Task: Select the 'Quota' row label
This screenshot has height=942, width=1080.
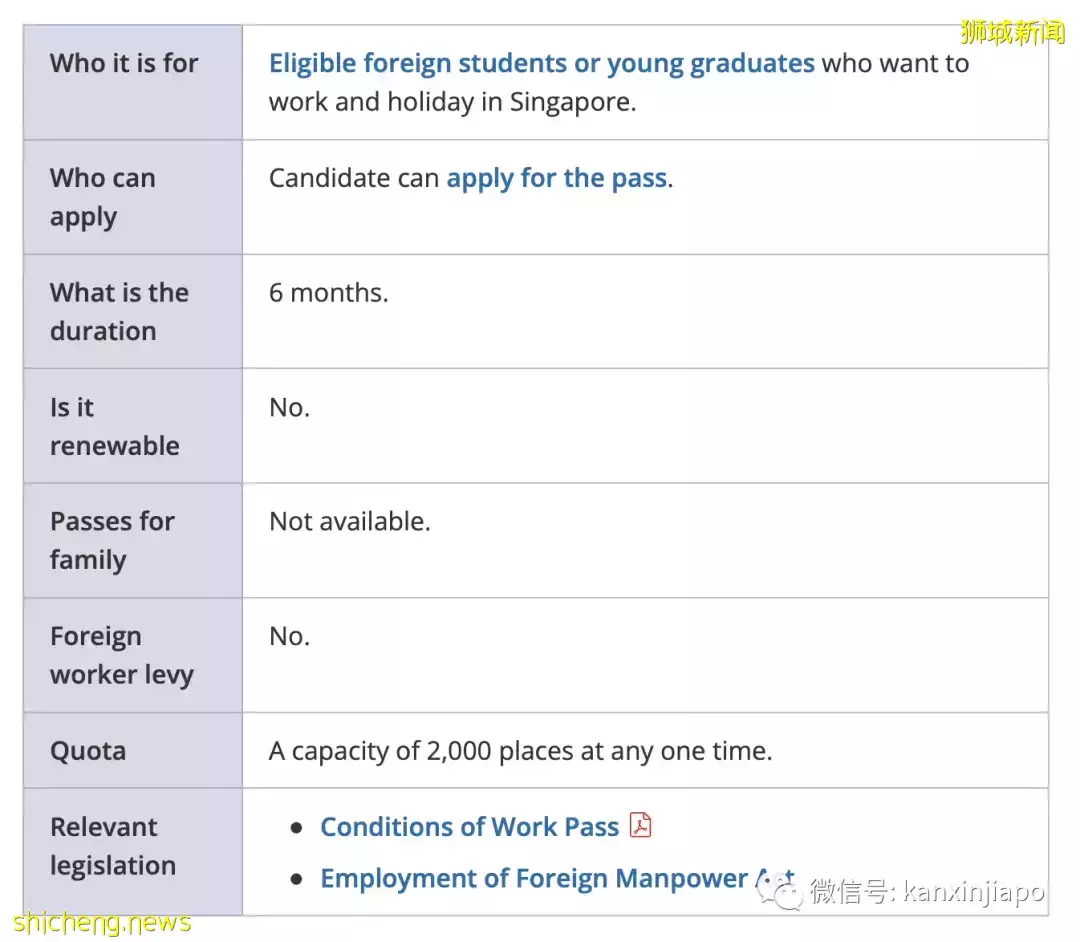Action: [x=88, y=751]
